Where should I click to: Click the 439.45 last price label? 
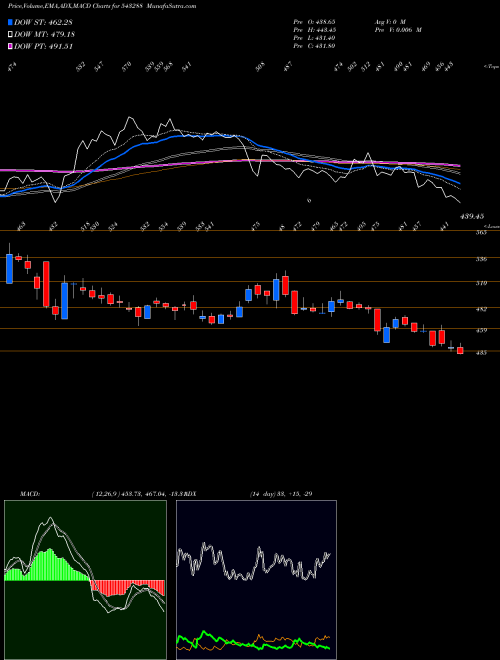click(472, 216)
